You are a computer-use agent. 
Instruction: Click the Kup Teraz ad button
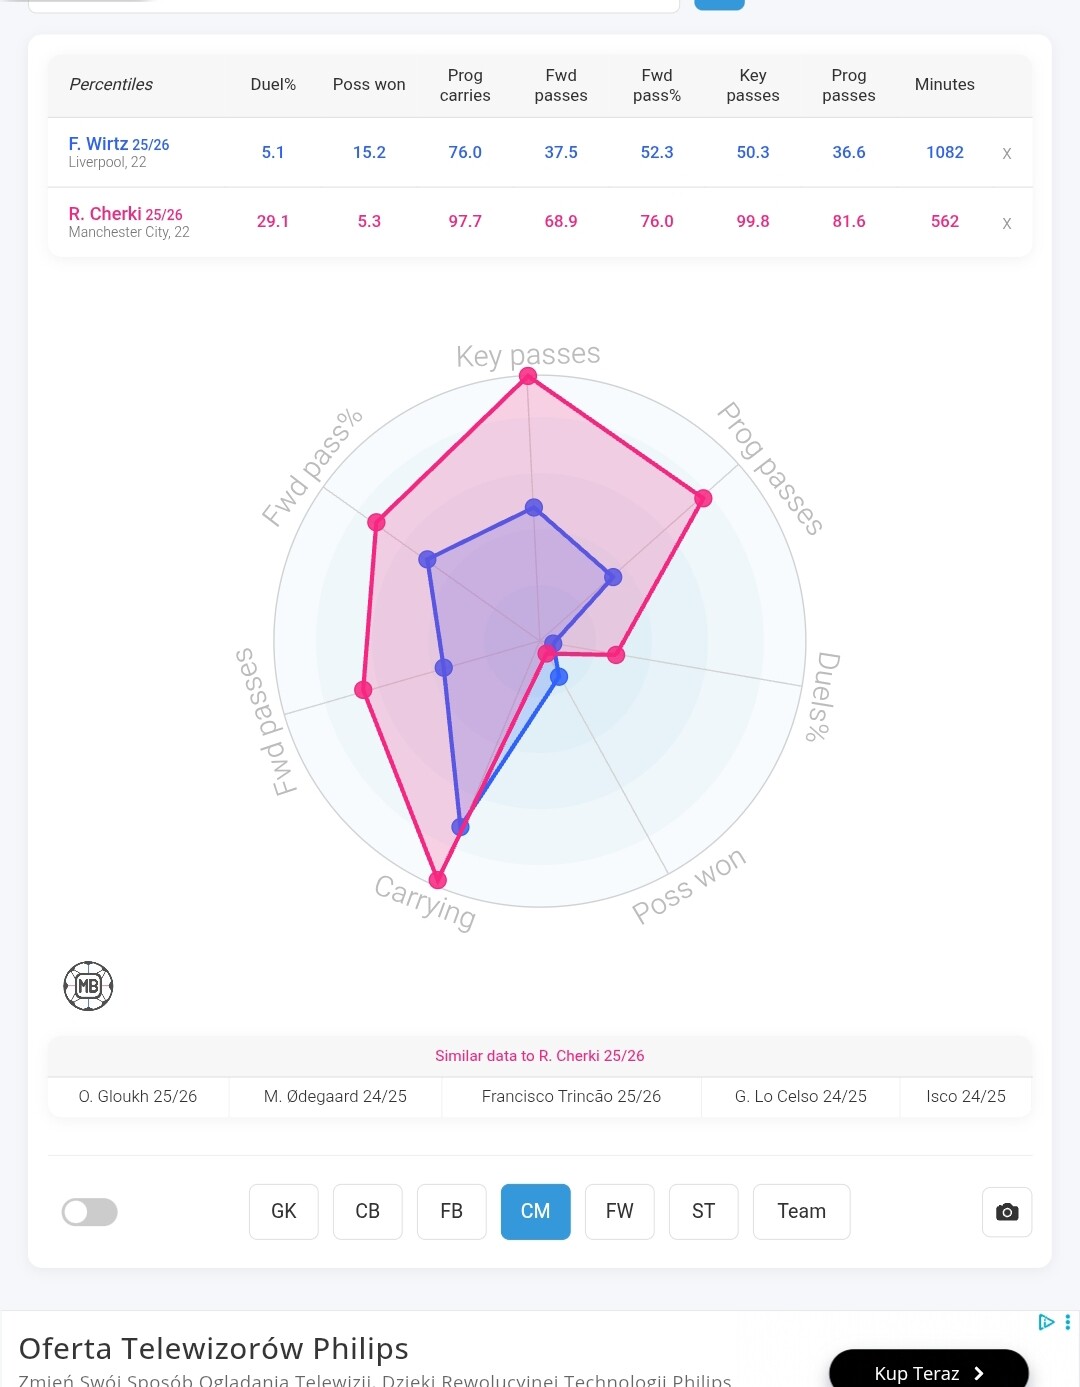coord(928,1372)
